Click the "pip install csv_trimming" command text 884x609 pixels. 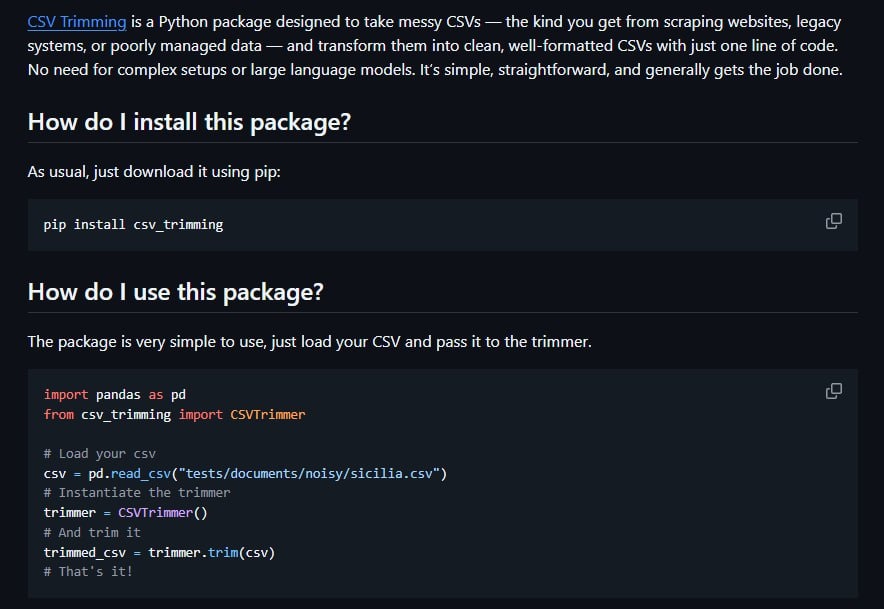[x=133, y=224]
